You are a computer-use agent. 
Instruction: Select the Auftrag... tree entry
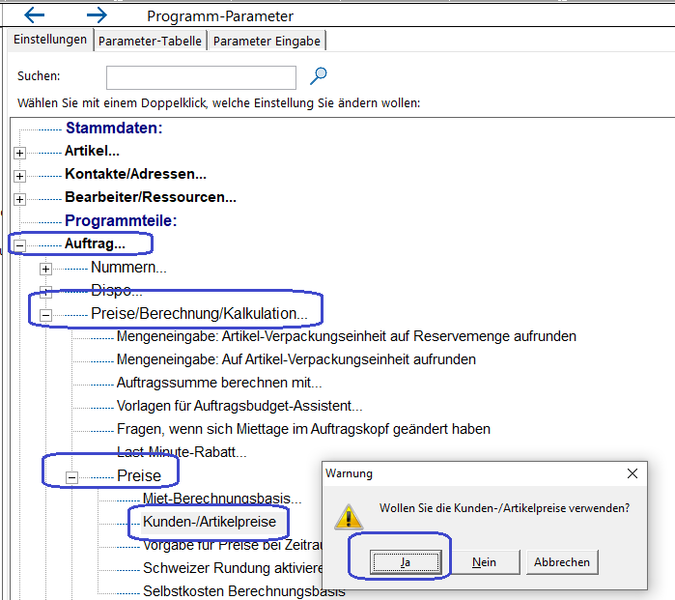click(x=95, y=244)
